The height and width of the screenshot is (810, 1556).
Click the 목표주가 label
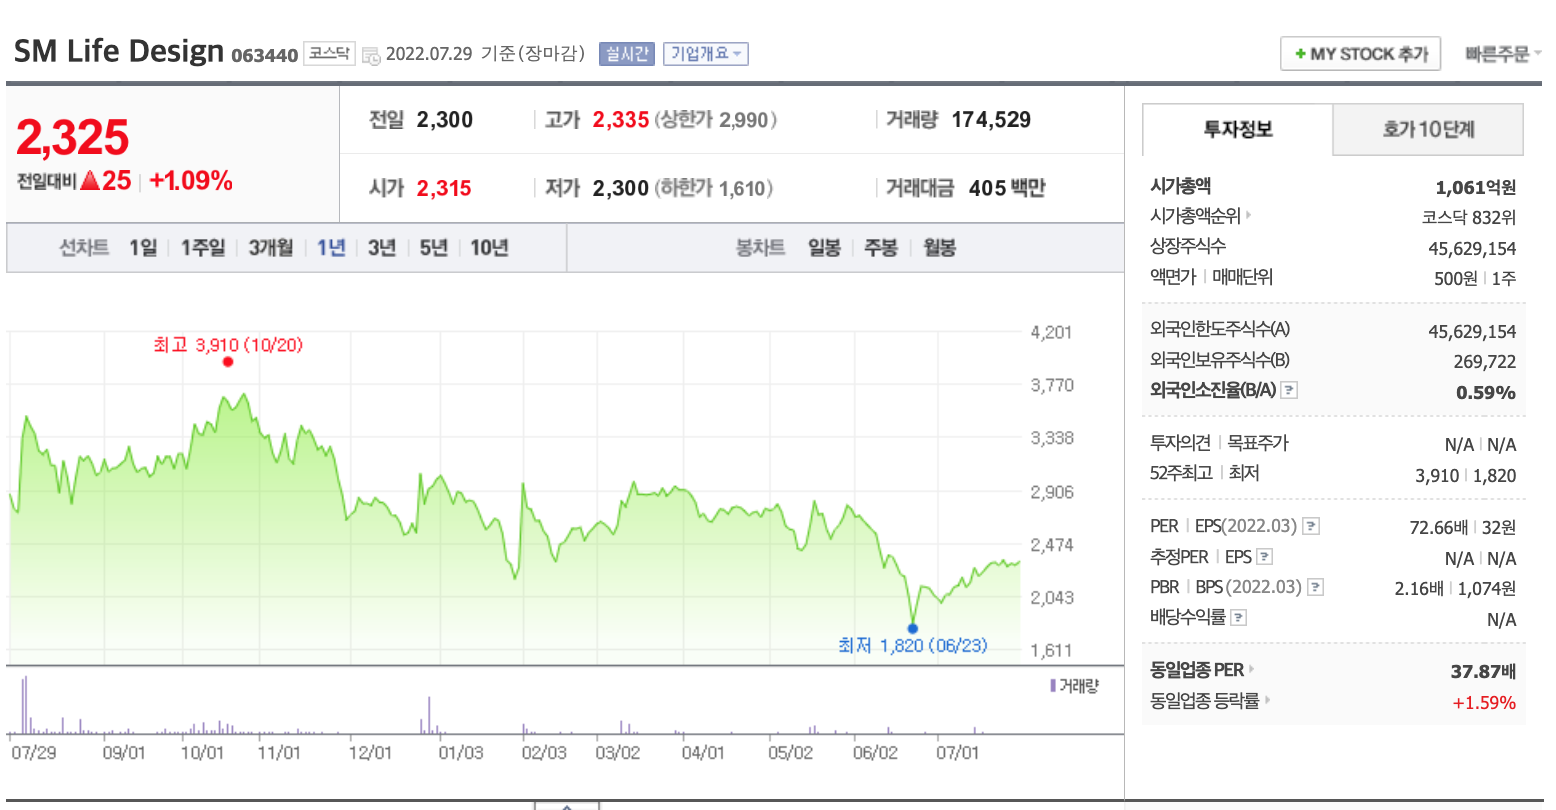coord(1258,442)
